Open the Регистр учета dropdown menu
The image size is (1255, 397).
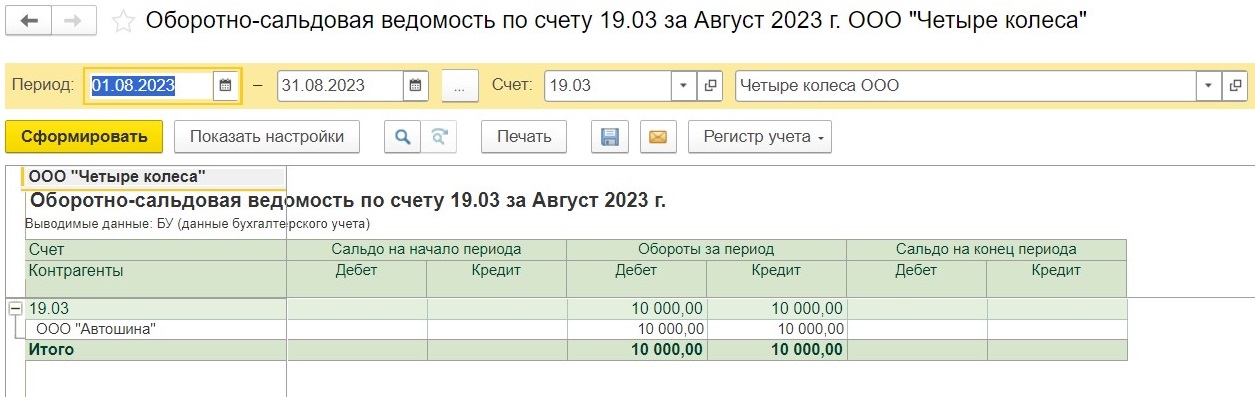760,137
